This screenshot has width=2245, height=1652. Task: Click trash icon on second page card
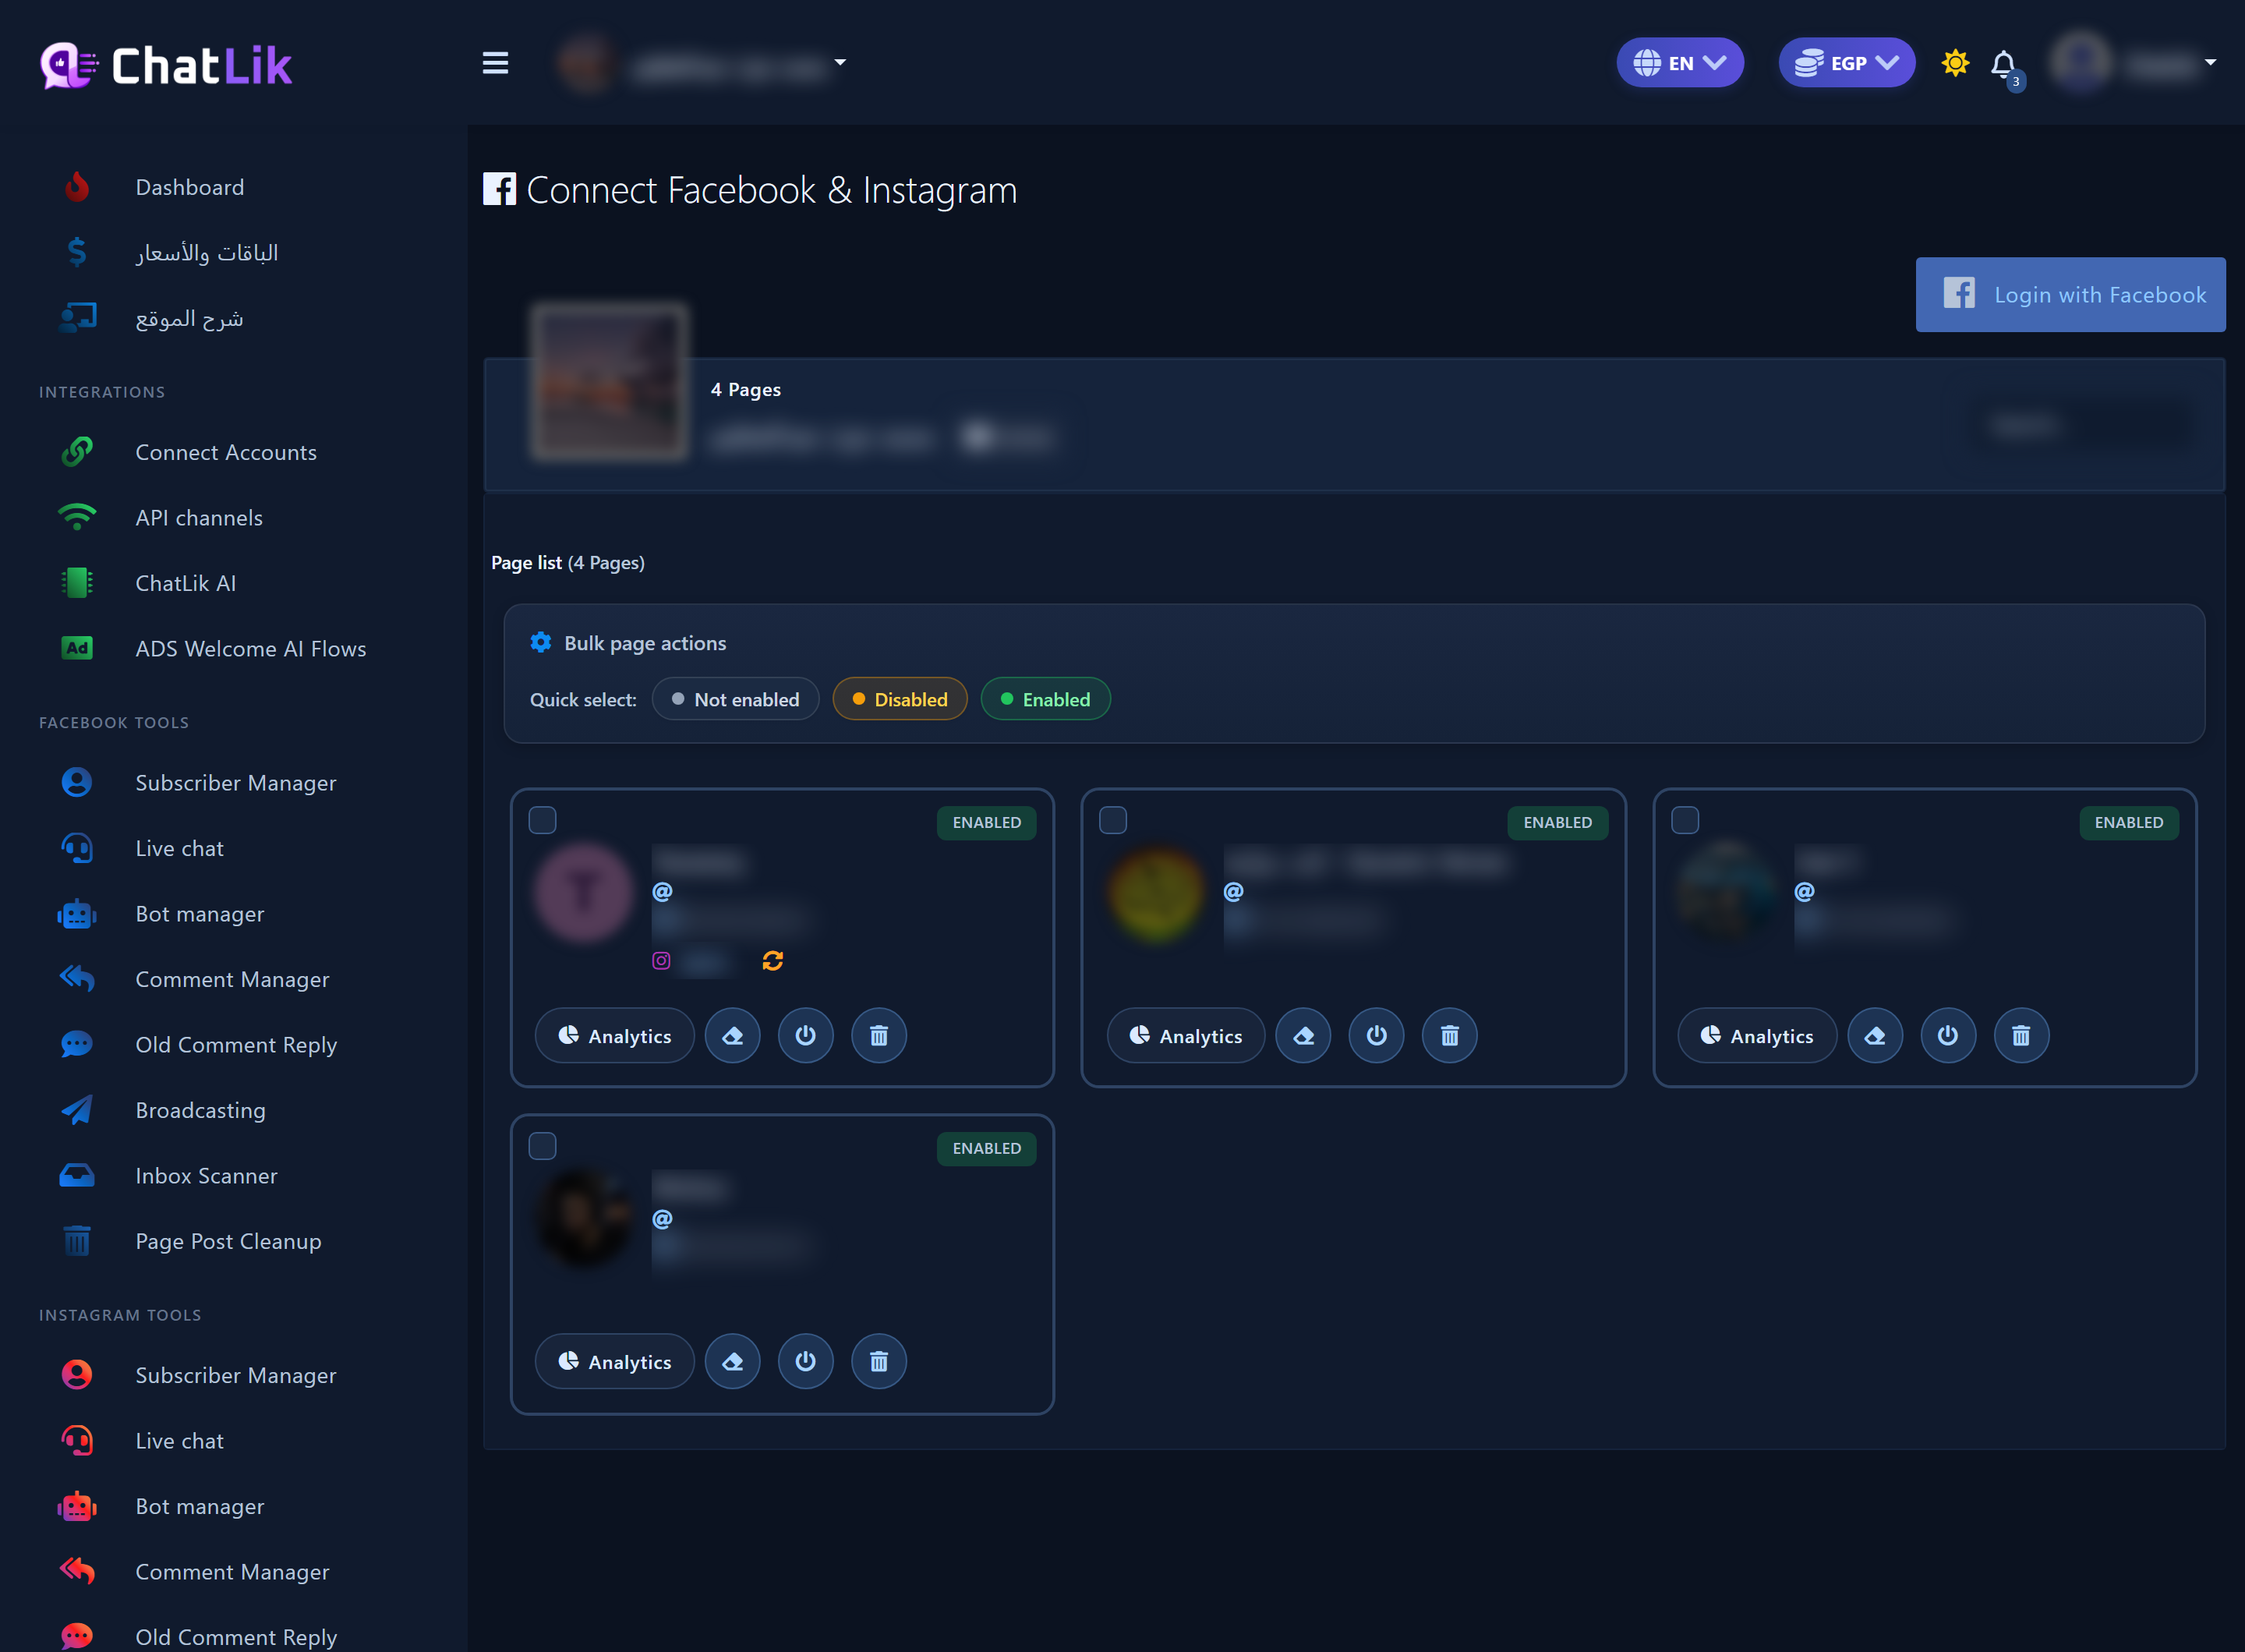(1450, 1036)
